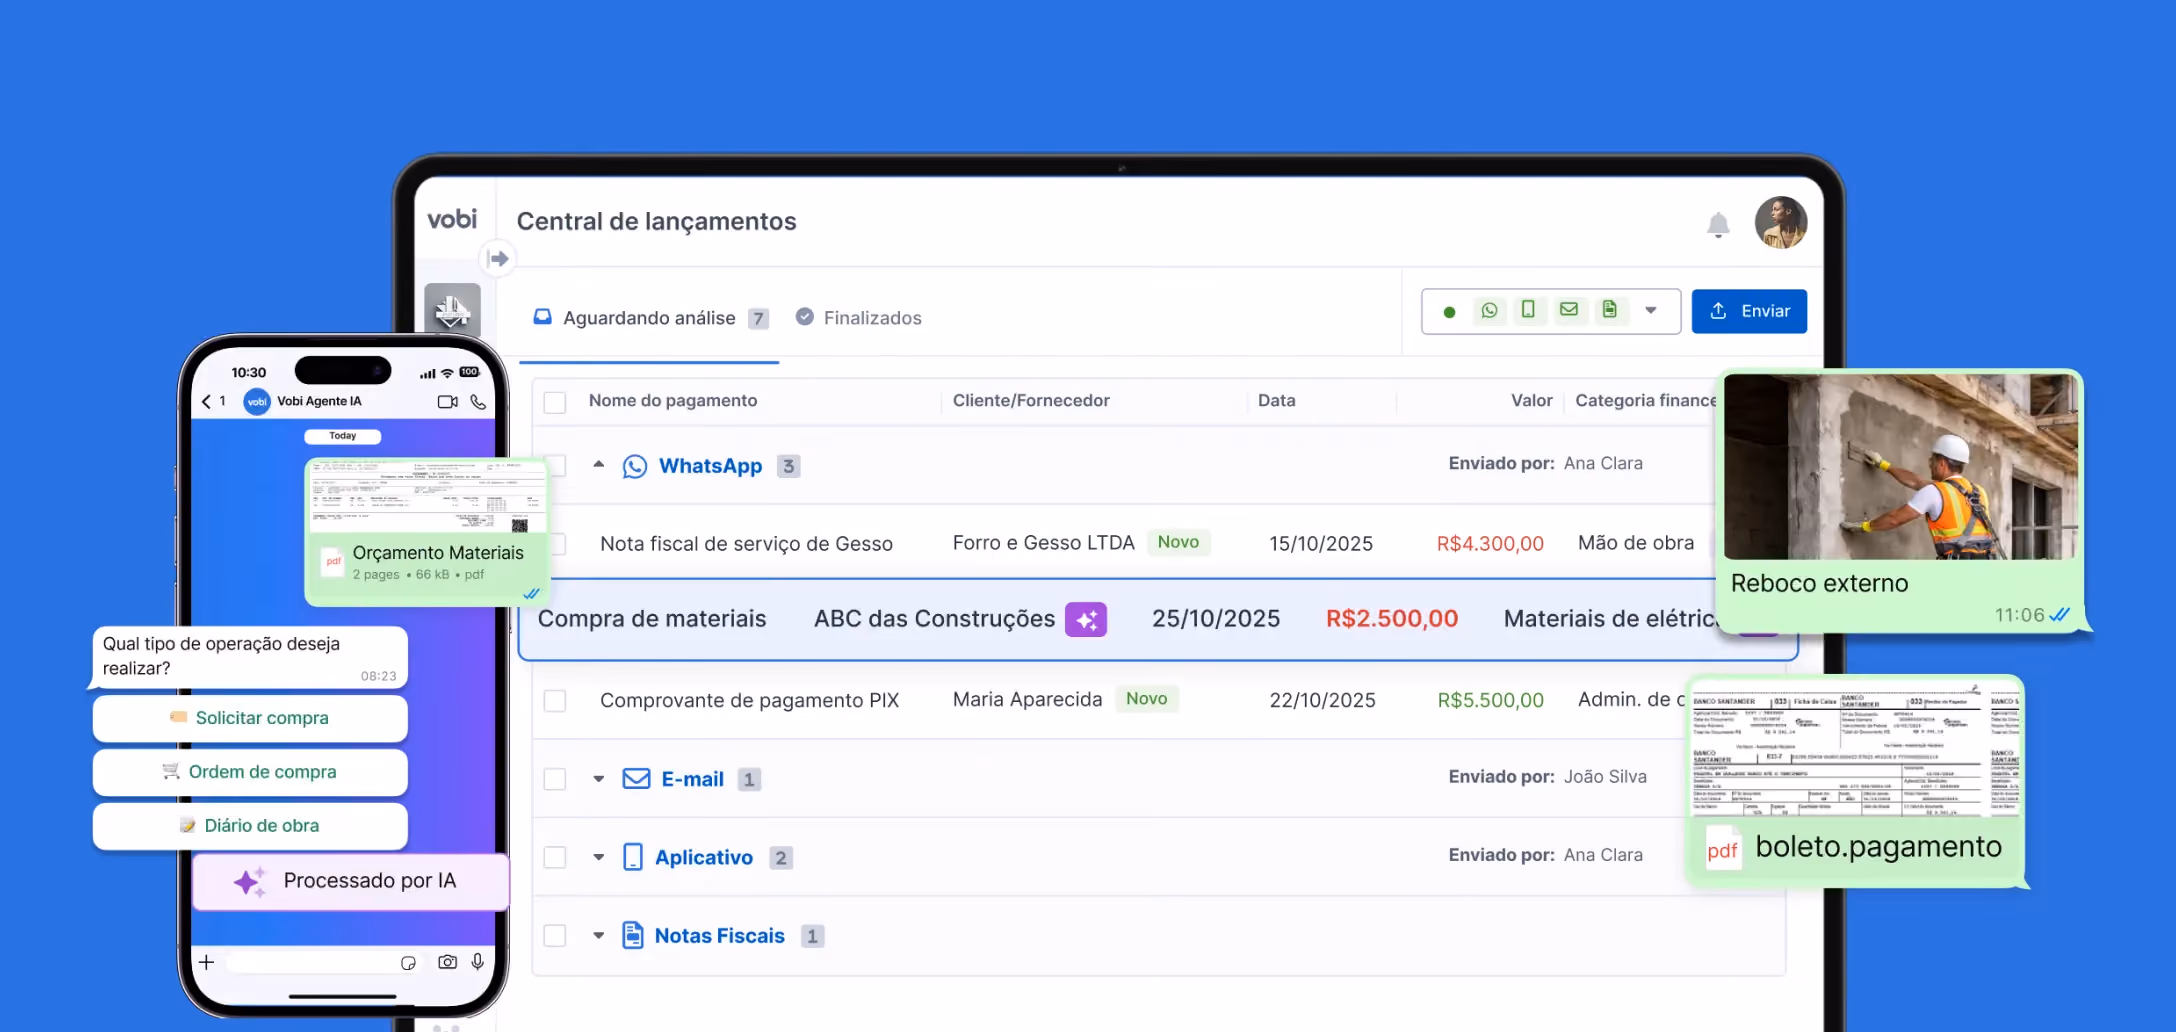The height and width of the screenshot is (1032, 2176).
Task: Open the notifications bell
Action: (1718, 224)
